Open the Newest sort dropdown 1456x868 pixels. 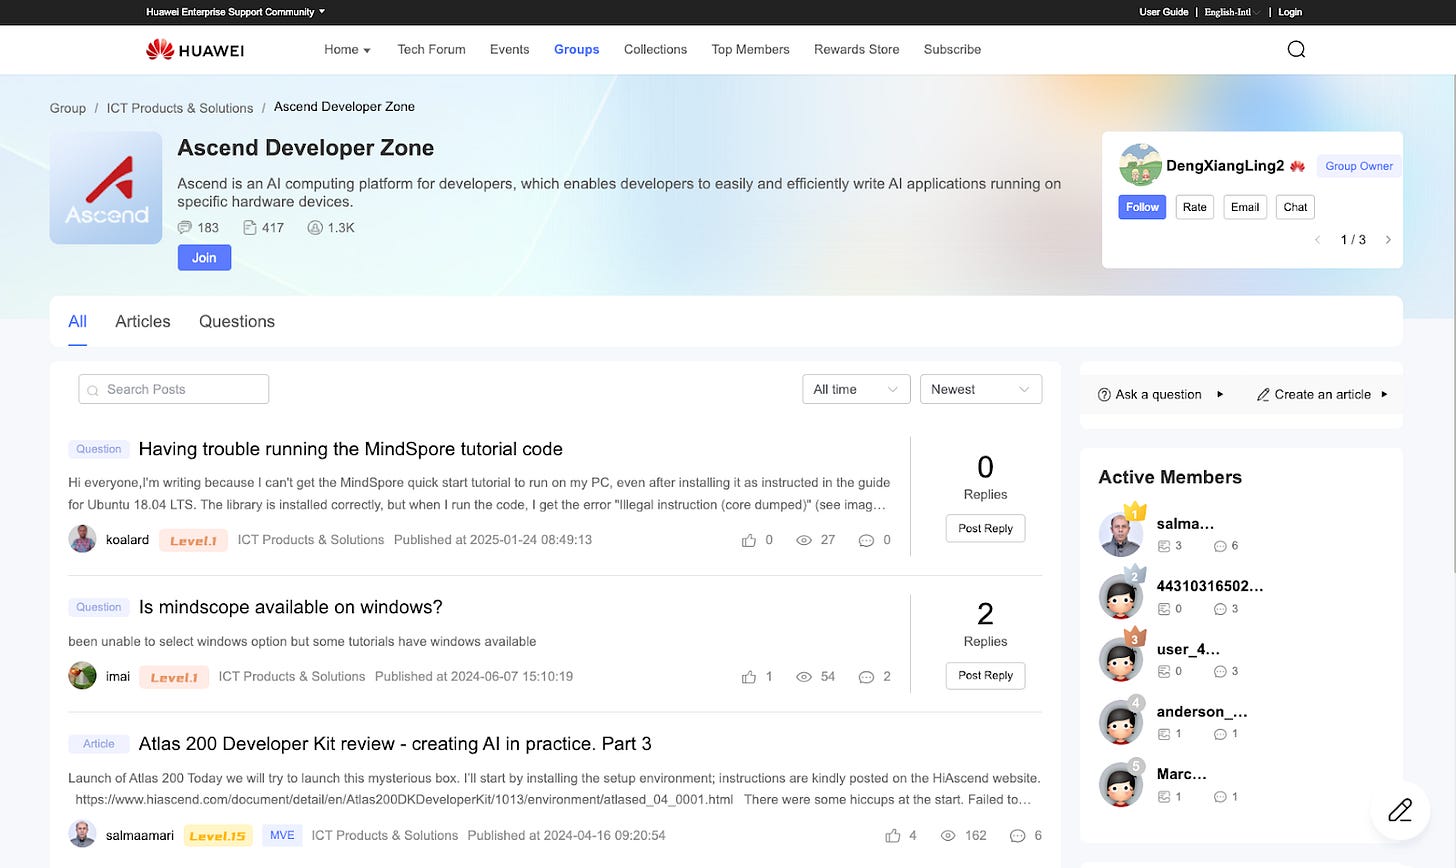981,389
